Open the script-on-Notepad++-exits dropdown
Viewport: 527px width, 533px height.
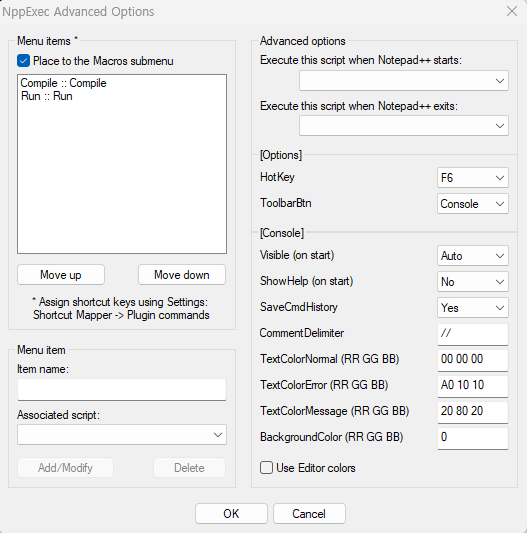tap(404, 126)
